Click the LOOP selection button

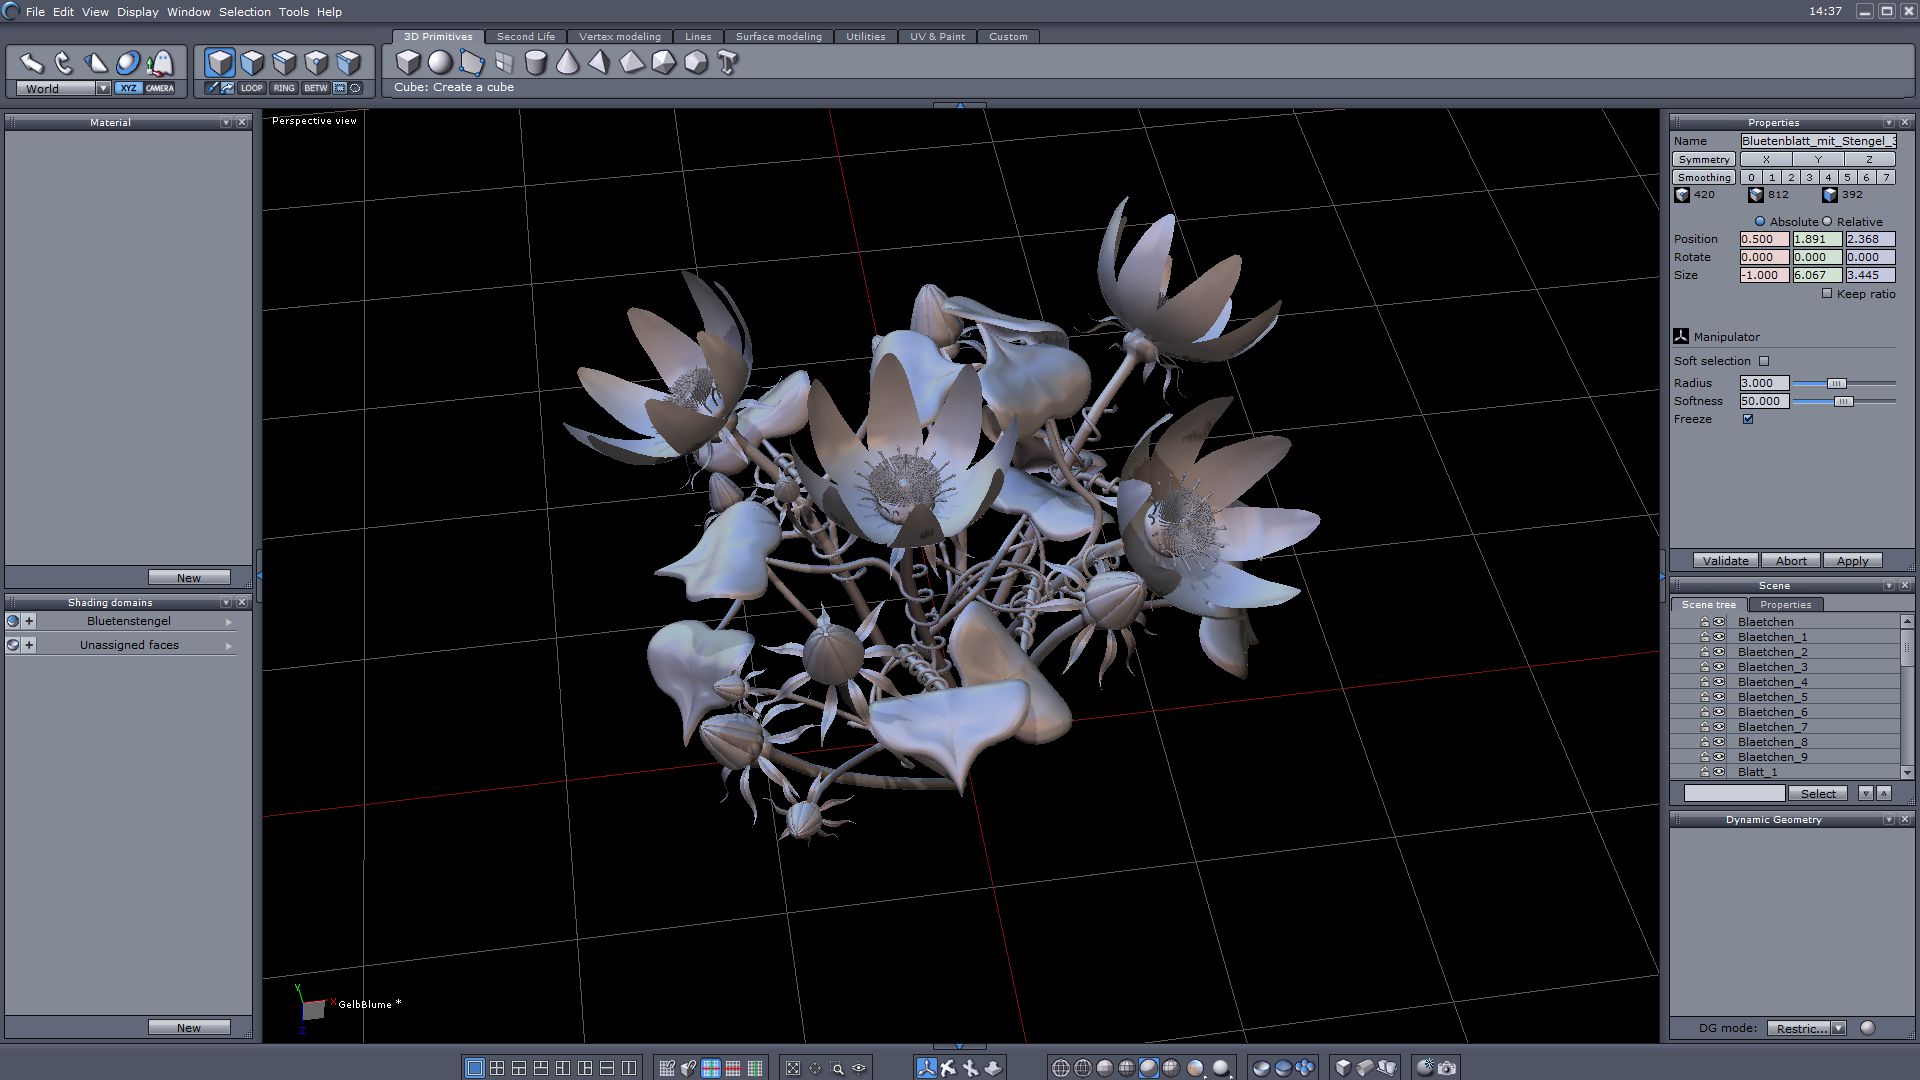point(251,88)
